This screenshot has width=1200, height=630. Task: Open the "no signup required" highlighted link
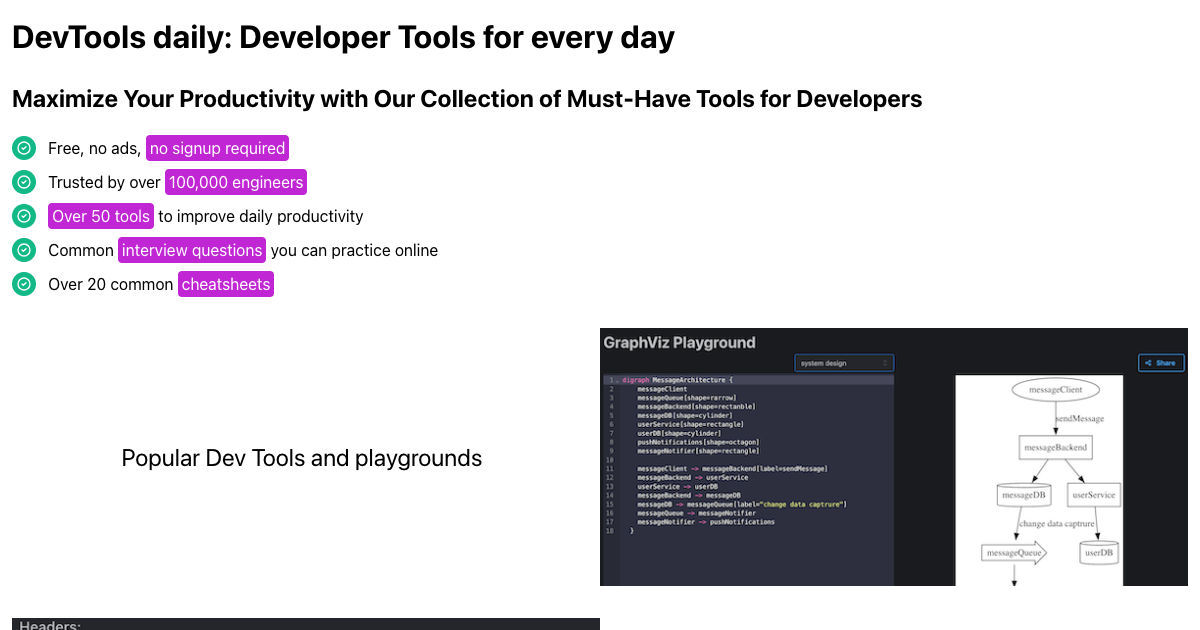pos(218,148)
